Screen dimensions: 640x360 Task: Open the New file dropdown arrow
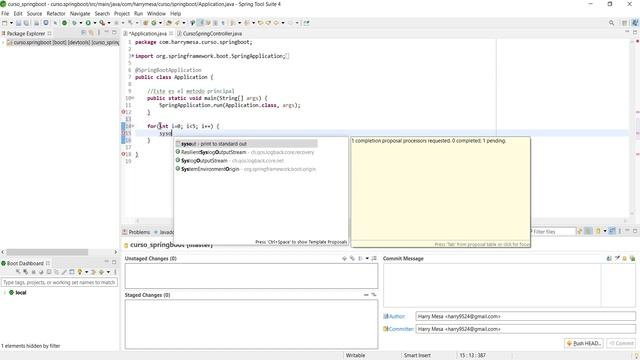click(x=11, y=23)
